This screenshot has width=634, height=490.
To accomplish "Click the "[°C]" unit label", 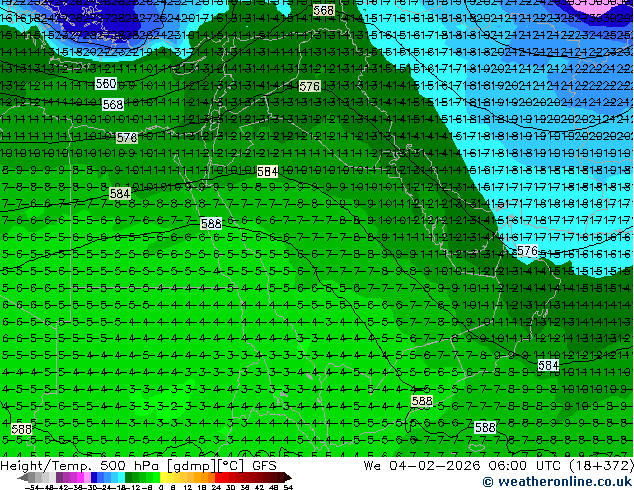I will click(x=230, y=466).
